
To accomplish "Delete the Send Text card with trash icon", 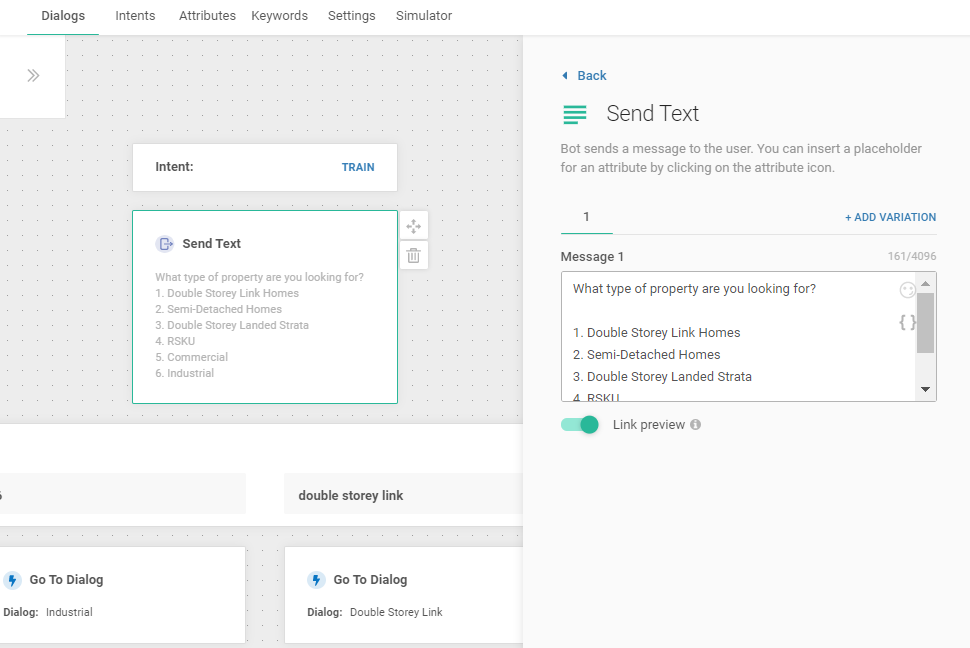I will [413, 256].
